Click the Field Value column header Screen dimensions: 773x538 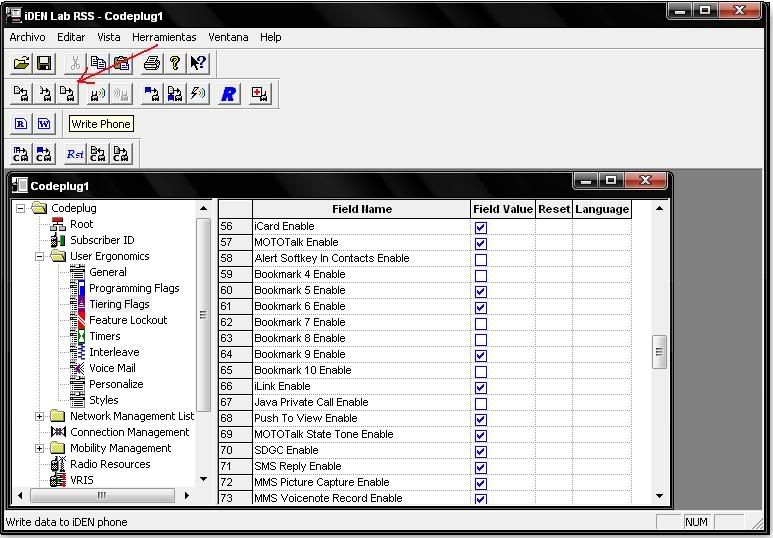point(503,209)
